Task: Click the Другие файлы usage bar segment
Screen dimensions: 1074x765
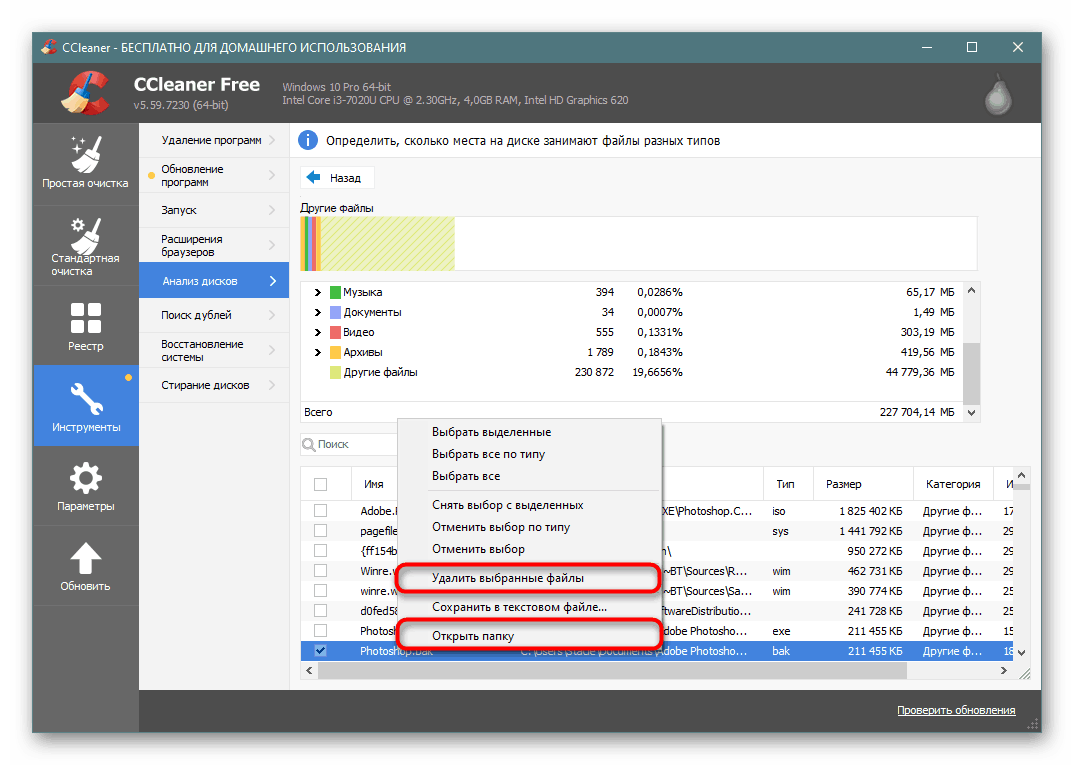Action: pos(388,243)
